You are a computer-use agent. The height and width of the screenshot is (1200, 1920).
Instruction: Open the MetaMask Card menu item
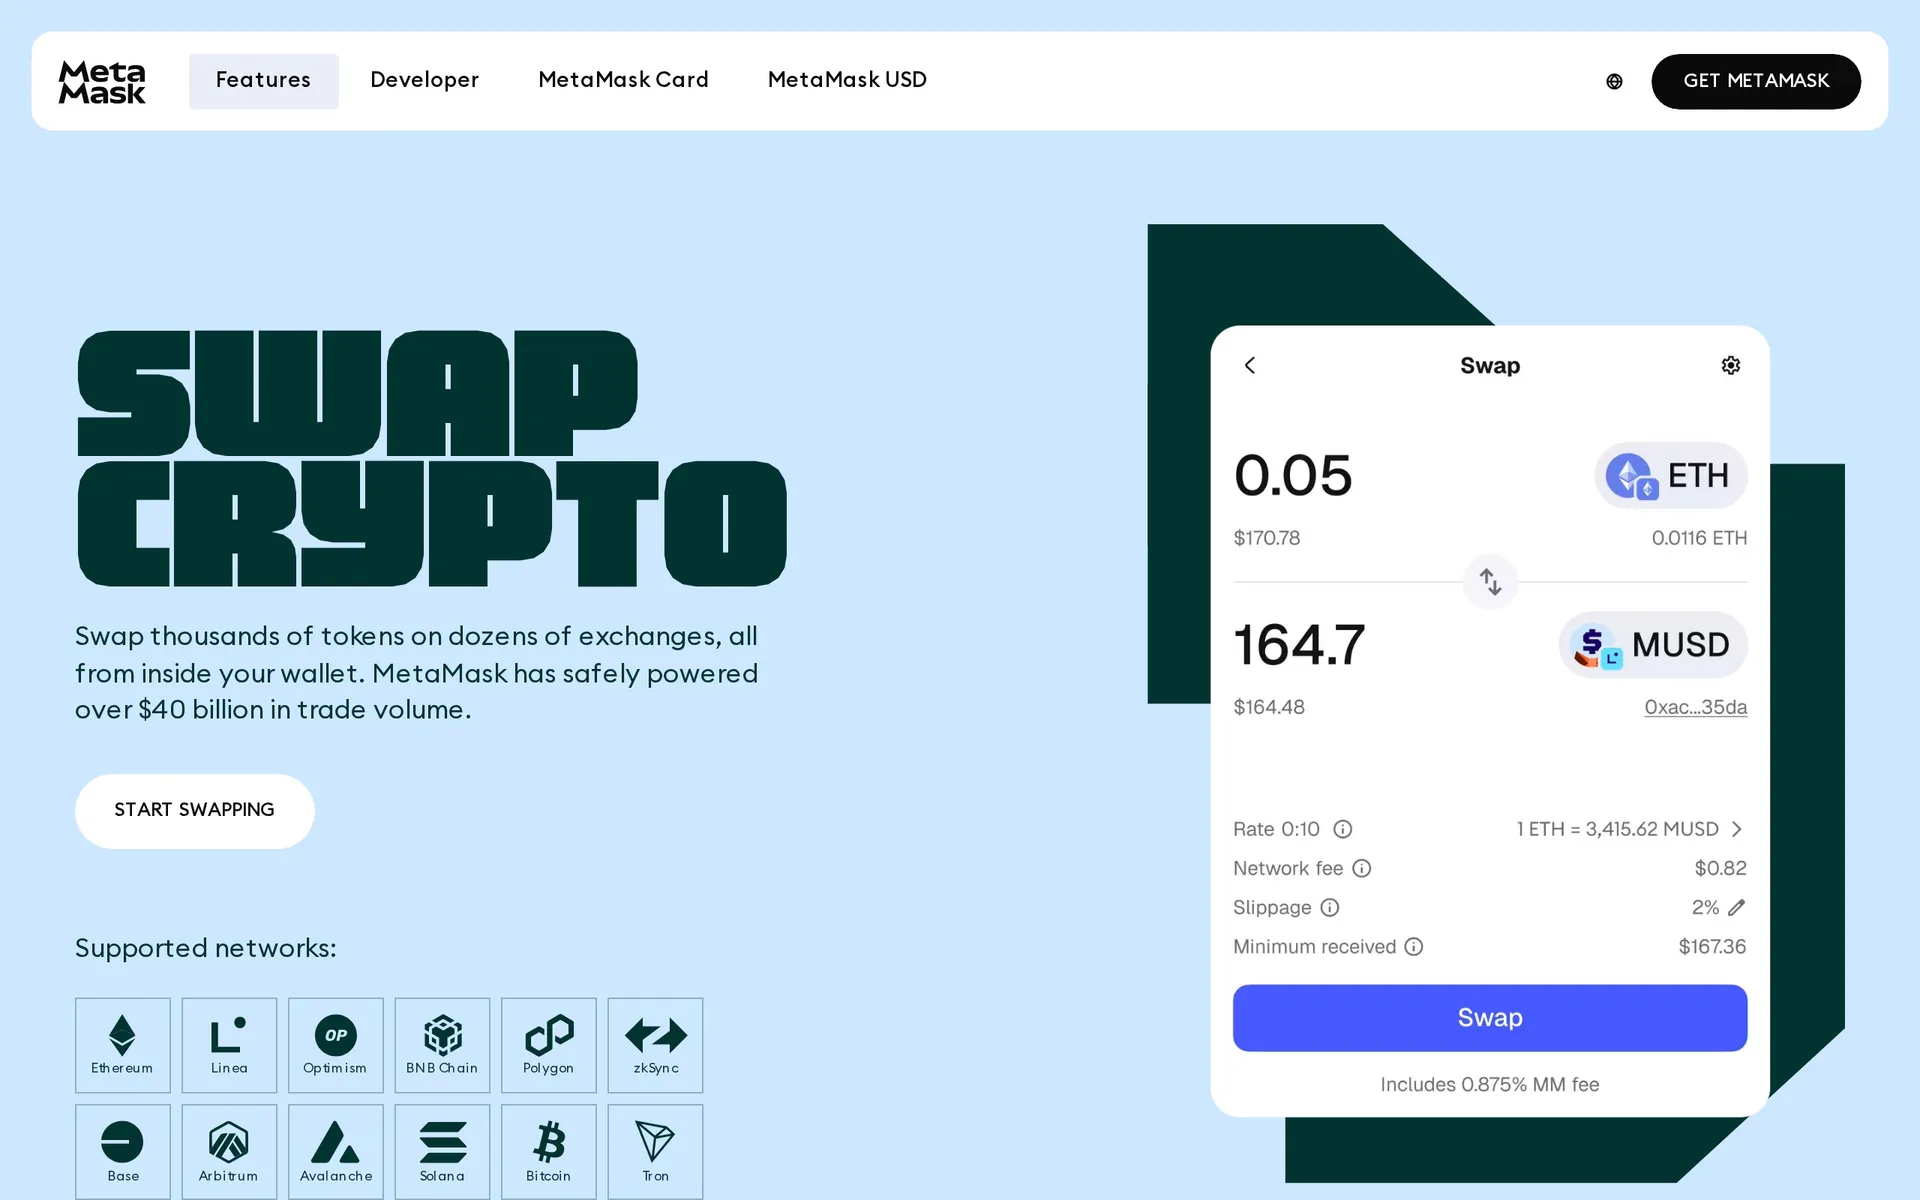[x=623, y=80]
